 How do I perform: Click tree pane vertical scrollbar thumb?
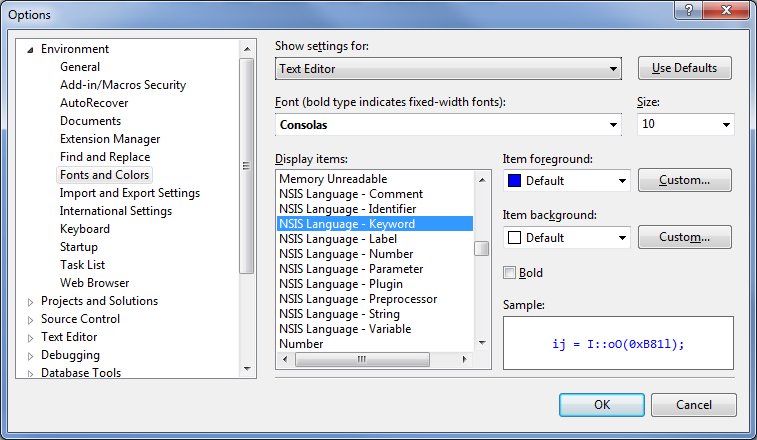(x=247, y=166)
